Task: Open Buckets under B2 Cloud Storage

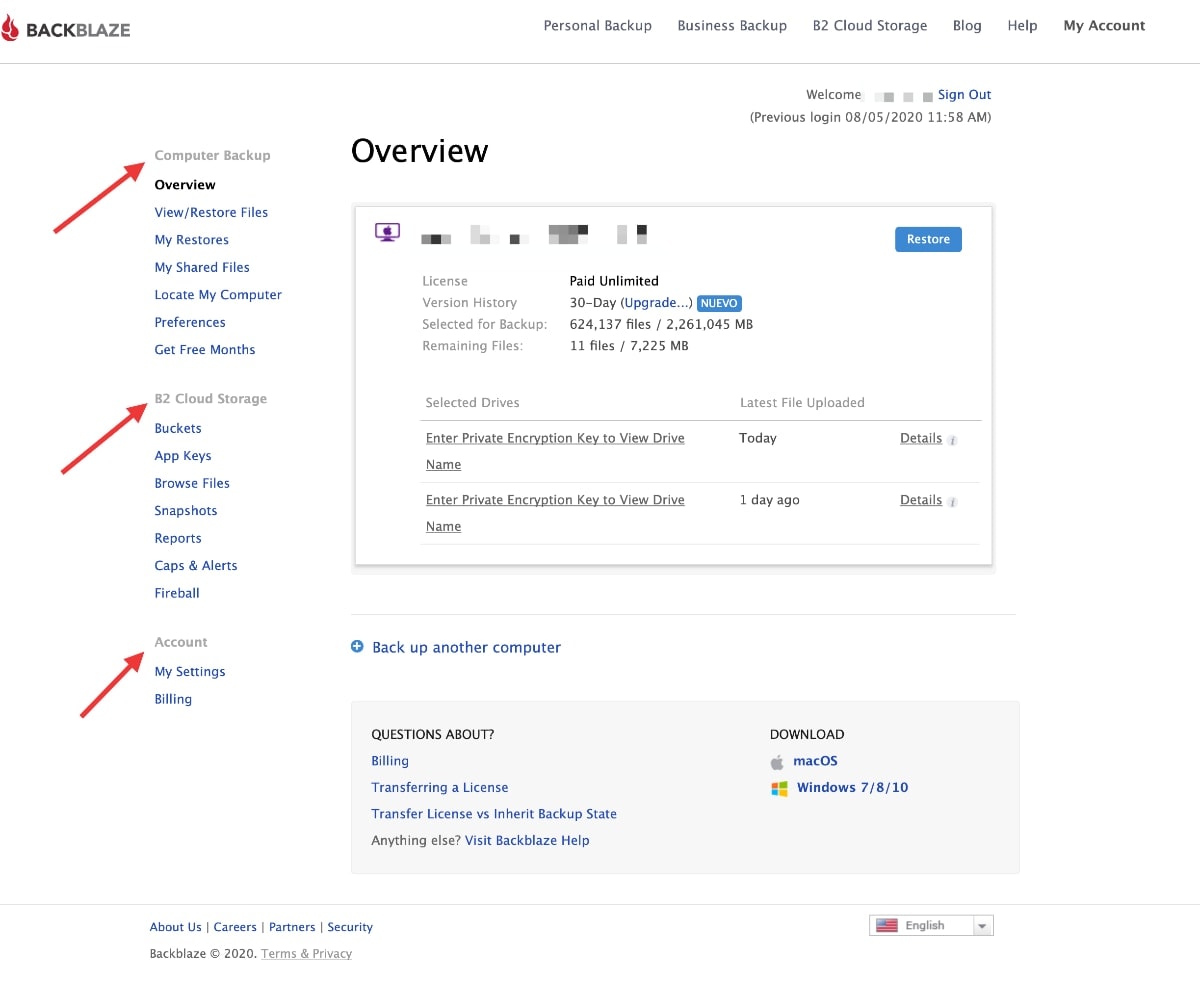Action: [x=178, y=428]
